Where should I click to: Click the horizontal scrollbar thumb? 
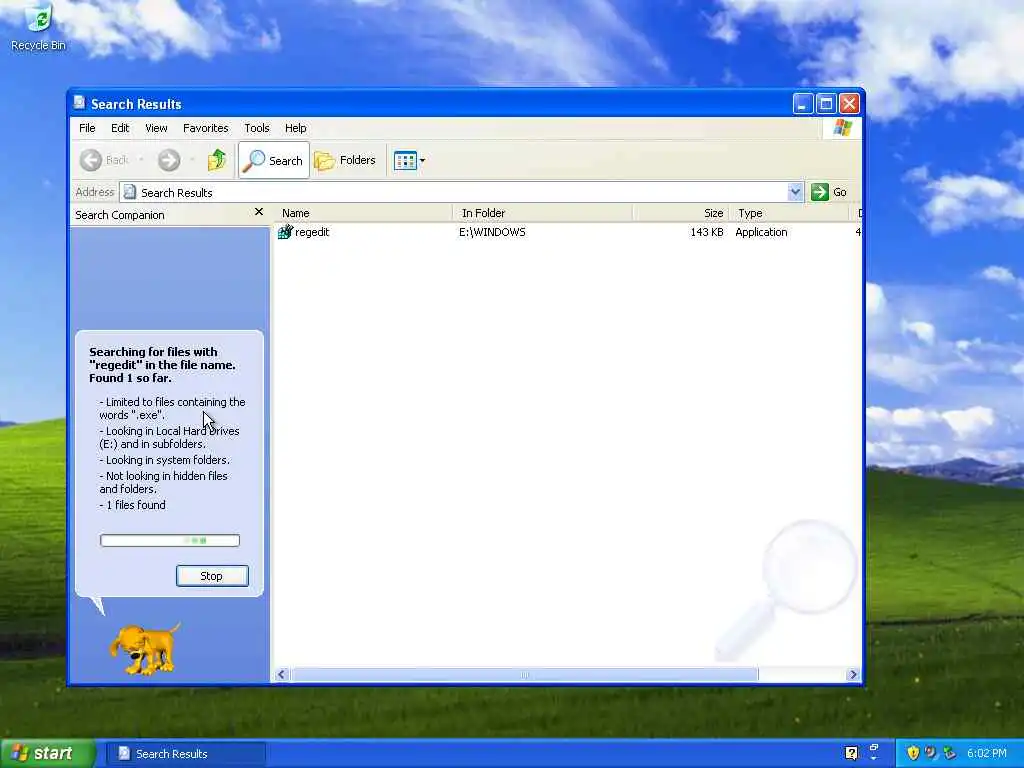pos(524,674)
